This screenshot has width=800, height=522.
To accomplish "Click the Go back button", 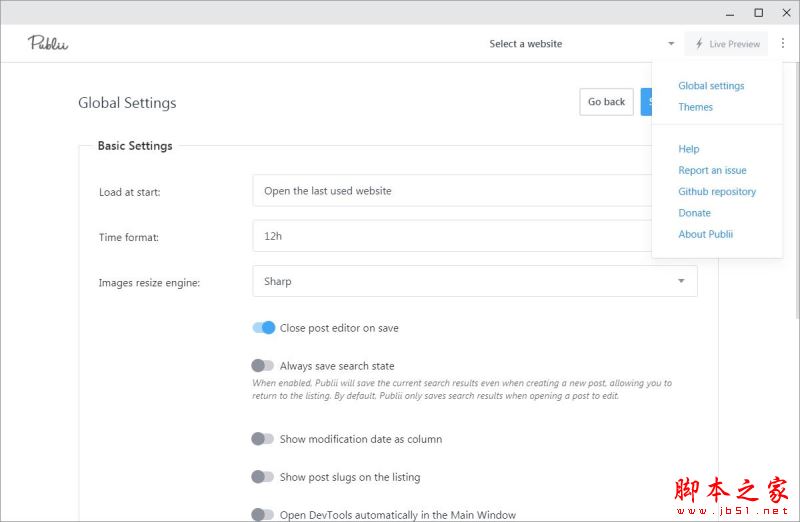I will click(x=606, y=102).
